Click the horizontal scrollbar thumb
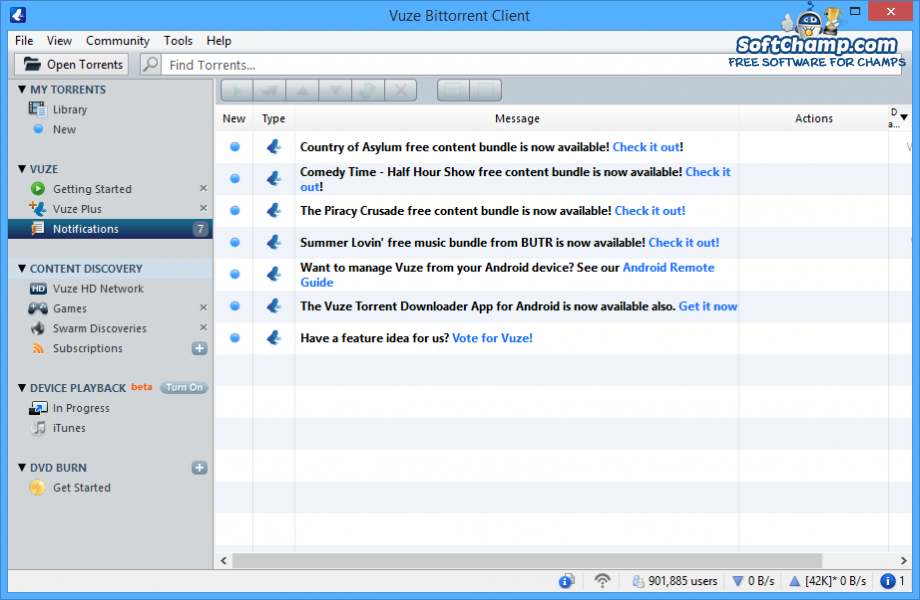920x600 pixels. (527, 560)
